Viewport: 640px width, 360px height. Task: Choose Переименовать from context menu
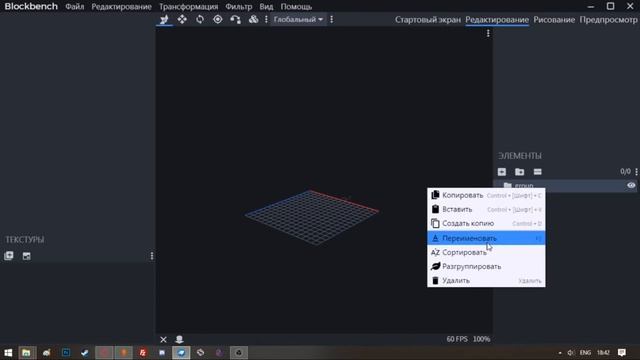pos(486,238)
